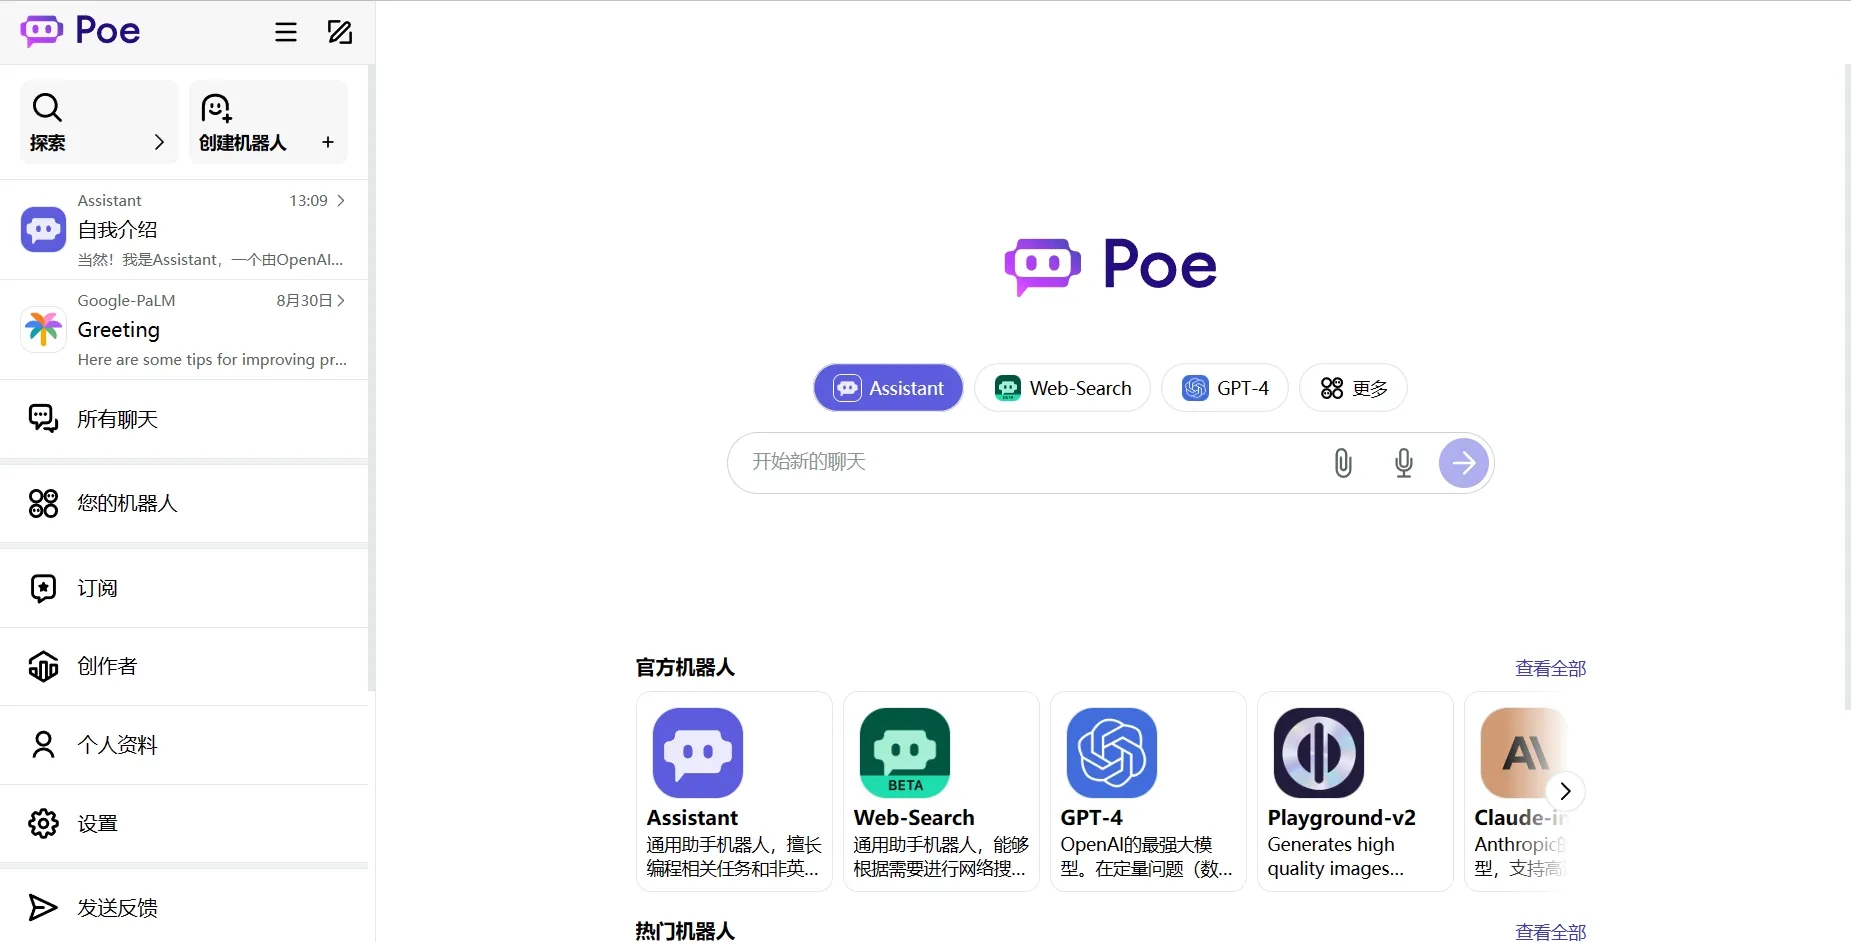Click the Google-PaLM palm tree avatar
Screen dimensions: 1851x942
[x=44, y=329]
